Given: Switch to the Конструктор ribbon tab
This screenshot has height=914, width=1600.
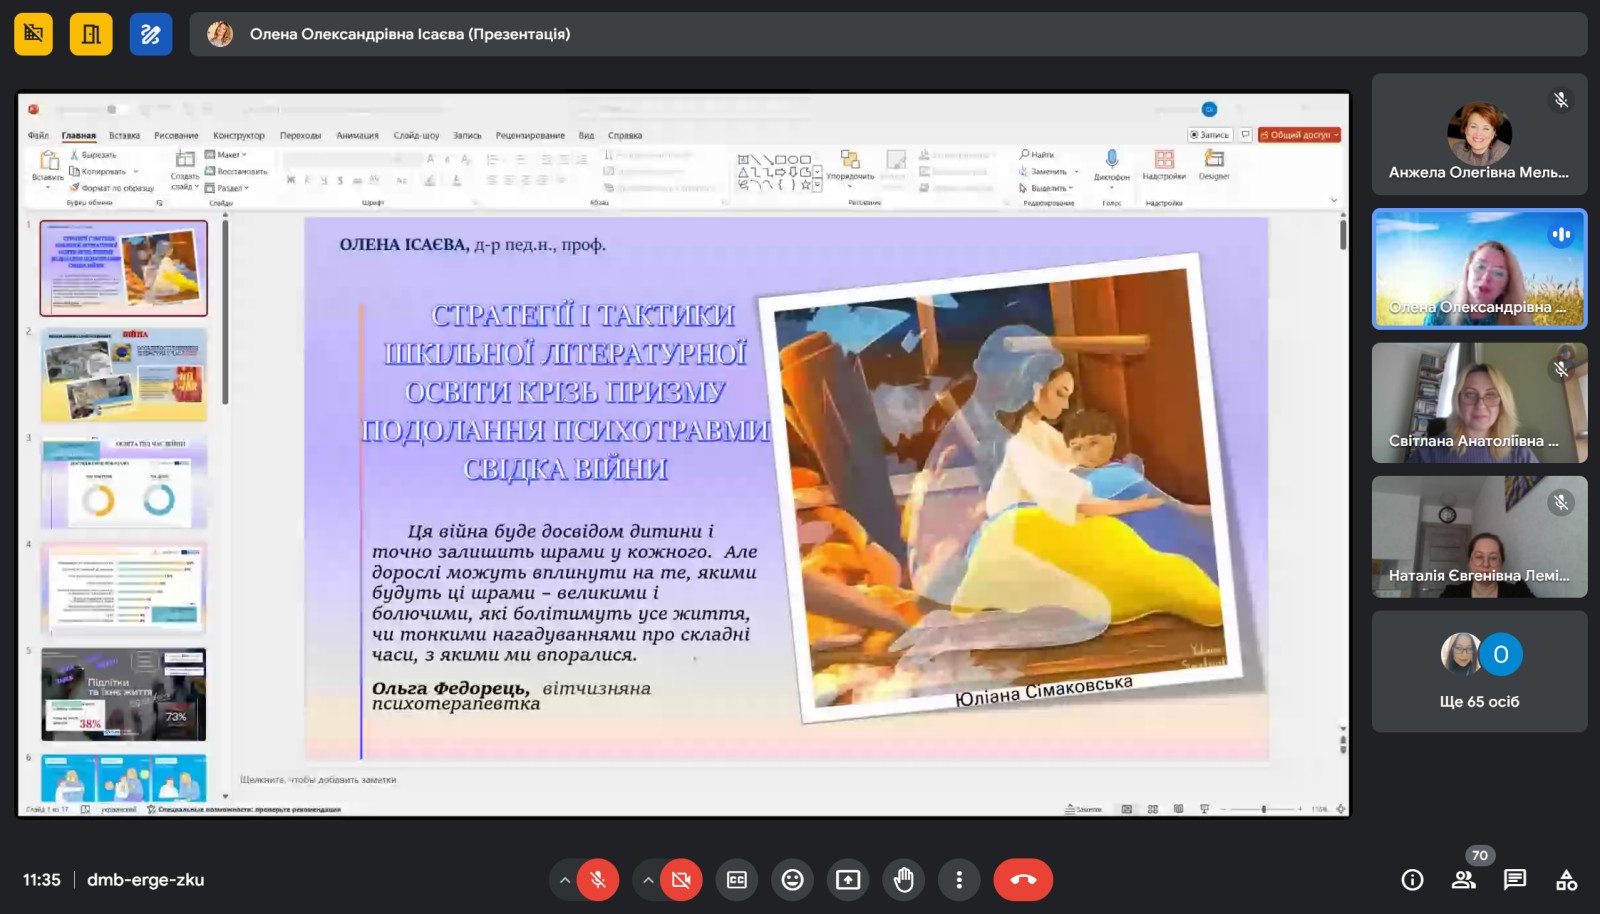Looking at the screenshot, I should coord(239,135).
